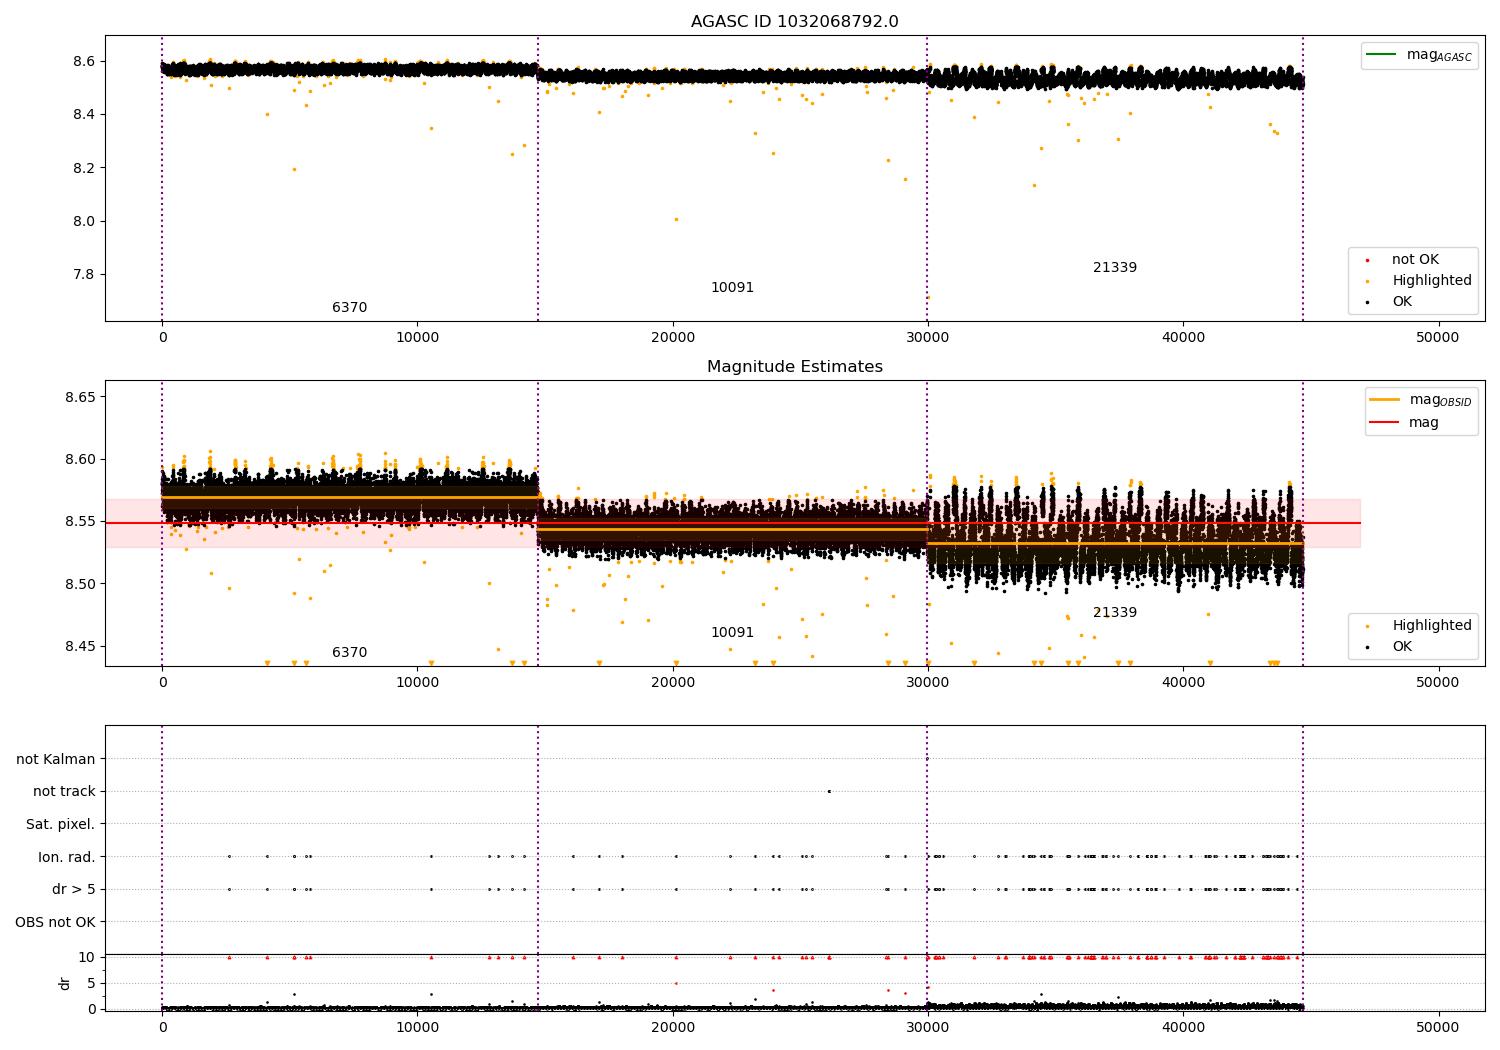Click the "Ion. rad." axis label

coord(67,857)
